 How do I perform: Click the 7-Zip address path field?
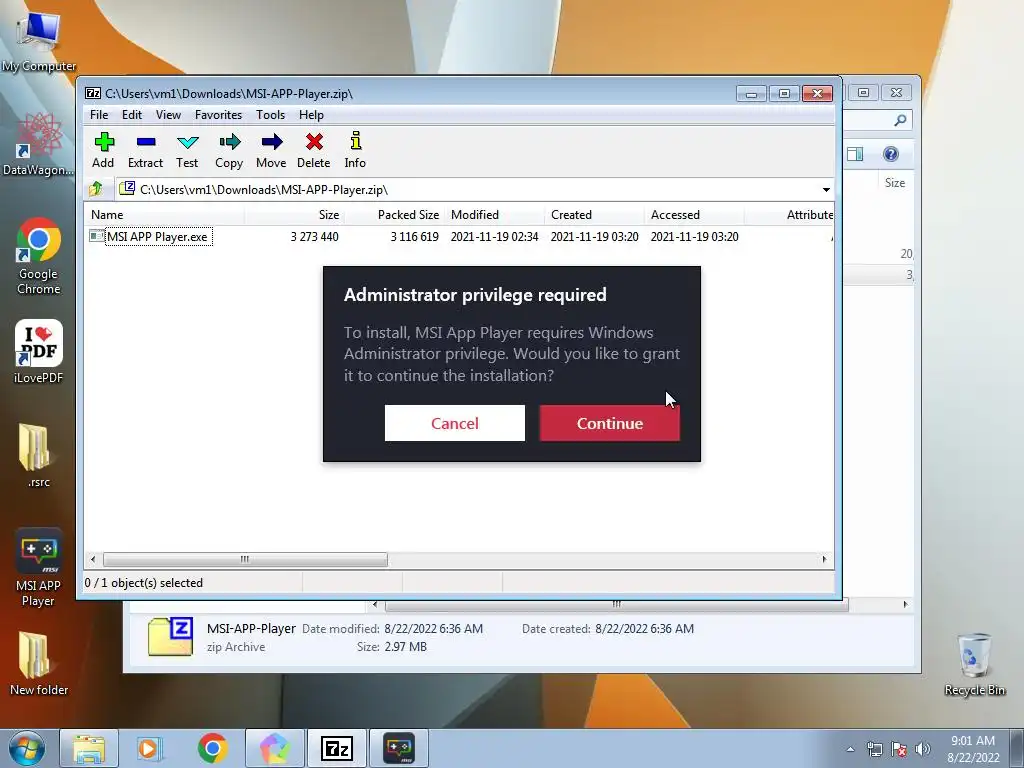[473, 189]
